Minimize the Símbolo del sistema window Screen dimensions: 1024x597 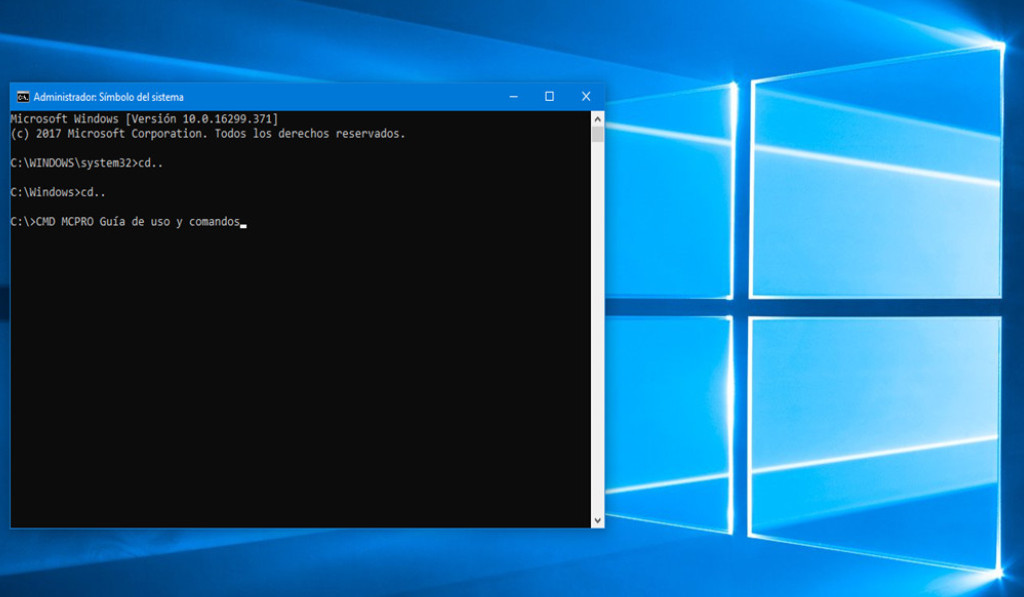[x=513, y=97]
